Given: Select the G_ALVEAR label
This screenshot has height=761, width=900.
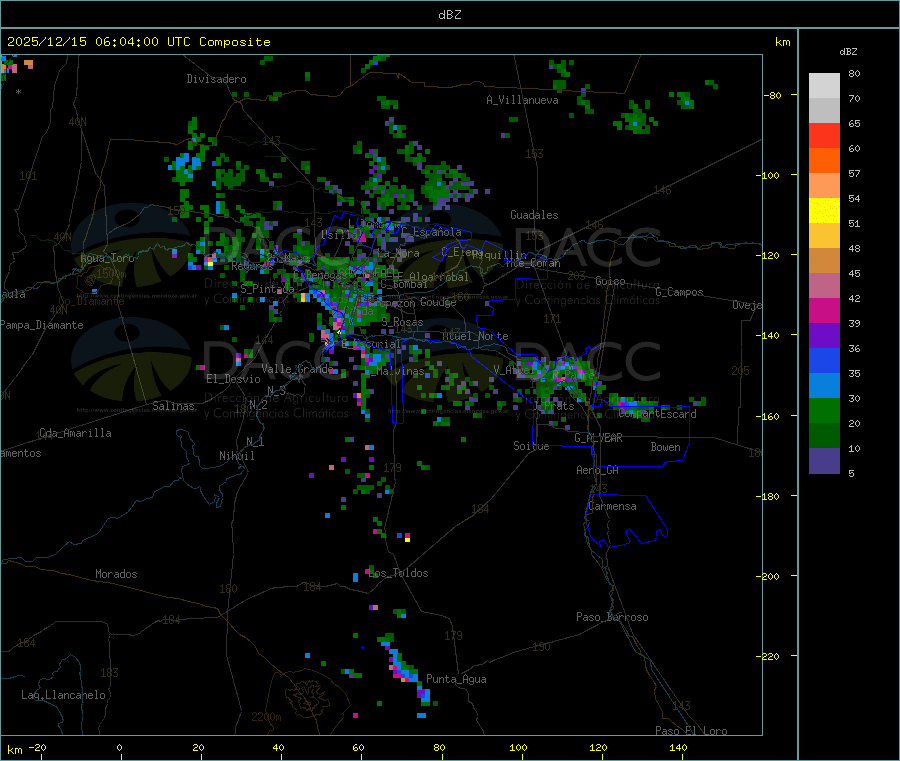Looking at the screenshot, I should click(x=598, y=438).
